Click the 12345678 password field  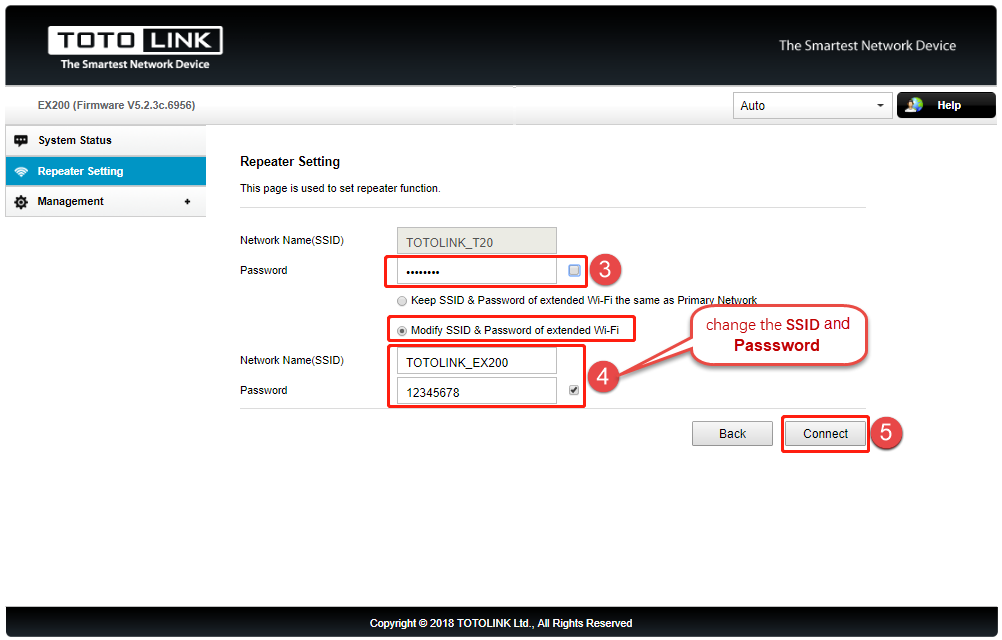click(x=477, y=392)
